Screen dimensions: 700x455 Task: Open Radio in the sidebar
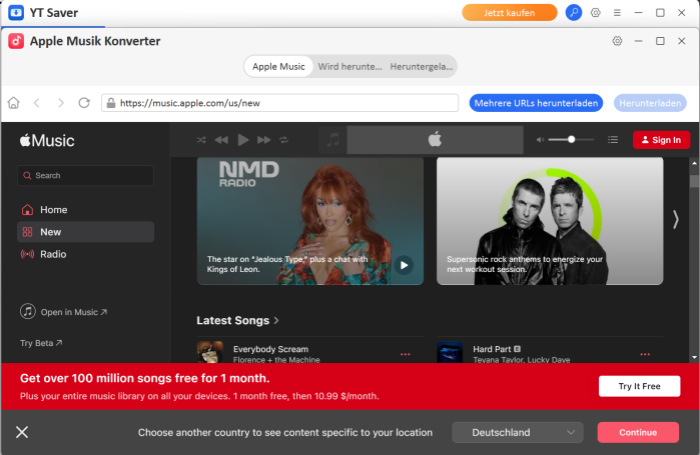[85, 254]
